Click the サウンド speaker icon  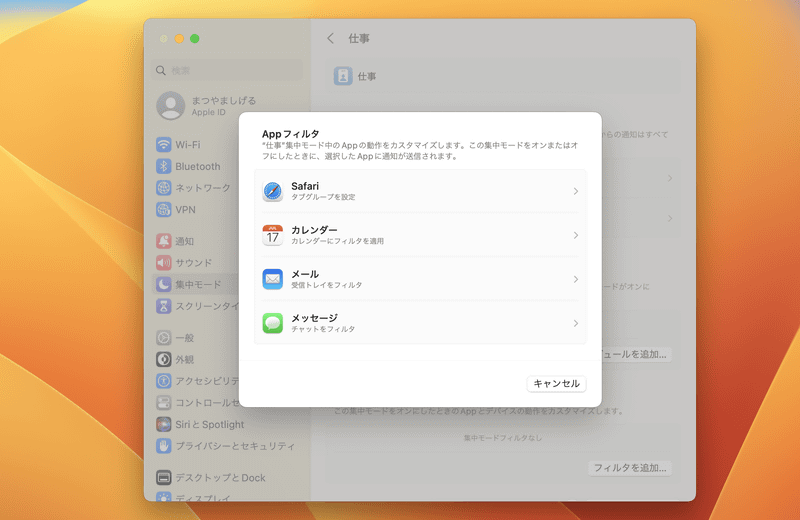pos(163,263)
